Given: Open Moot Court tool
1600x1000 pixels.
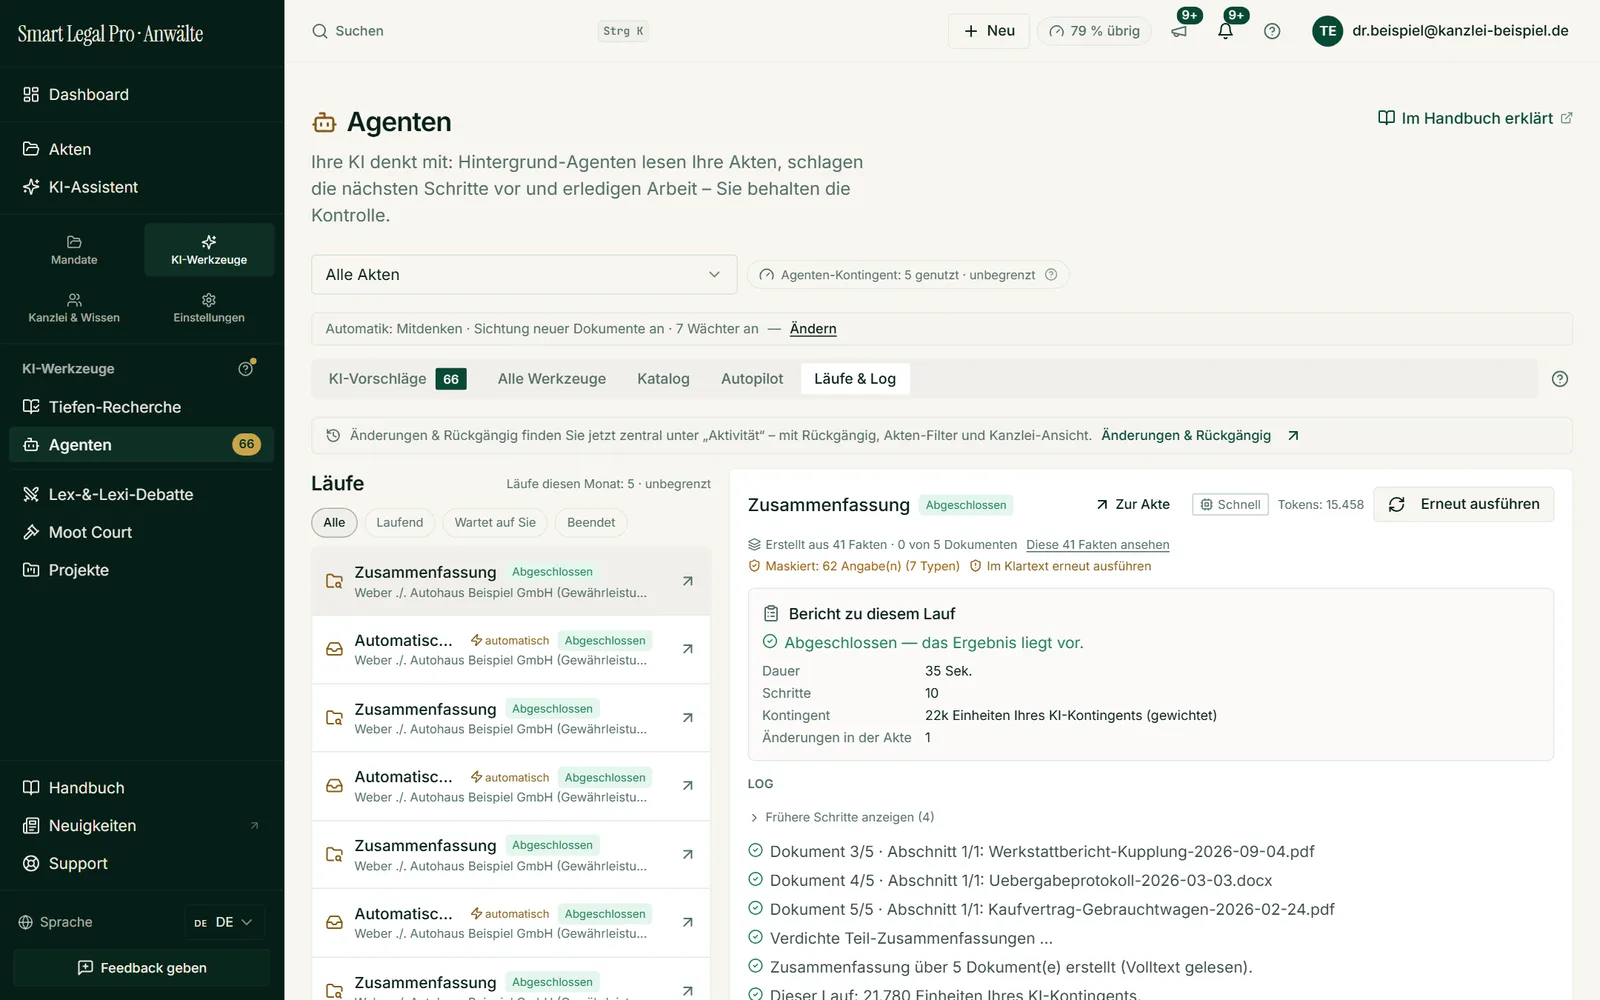Looking at the screenshot, I should pyautogui.click(x=142, y=533).
